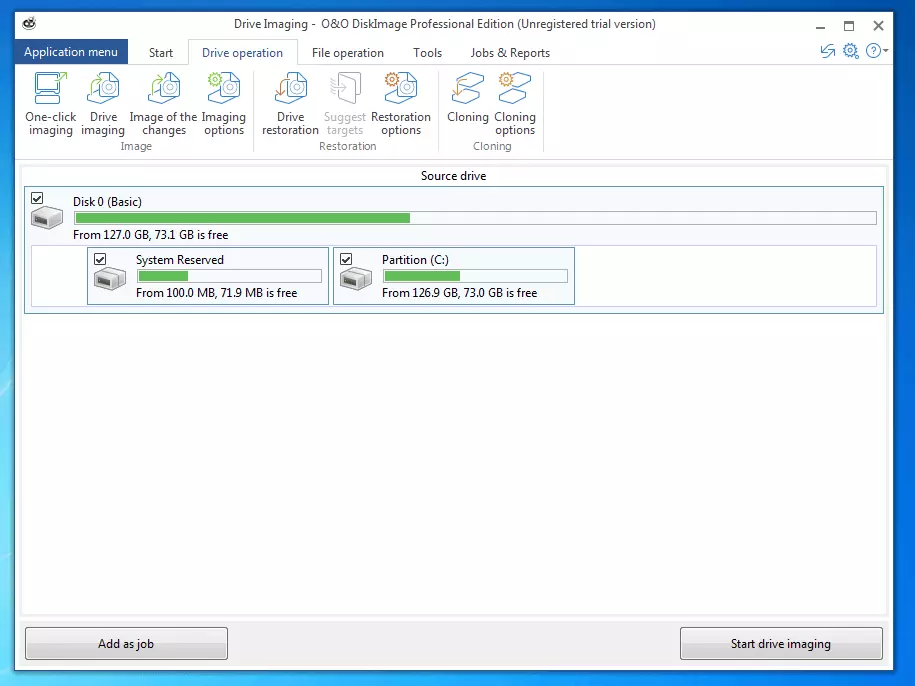
Task: Toggle the Partition (C:) checkbox
Action: point(346,258)
